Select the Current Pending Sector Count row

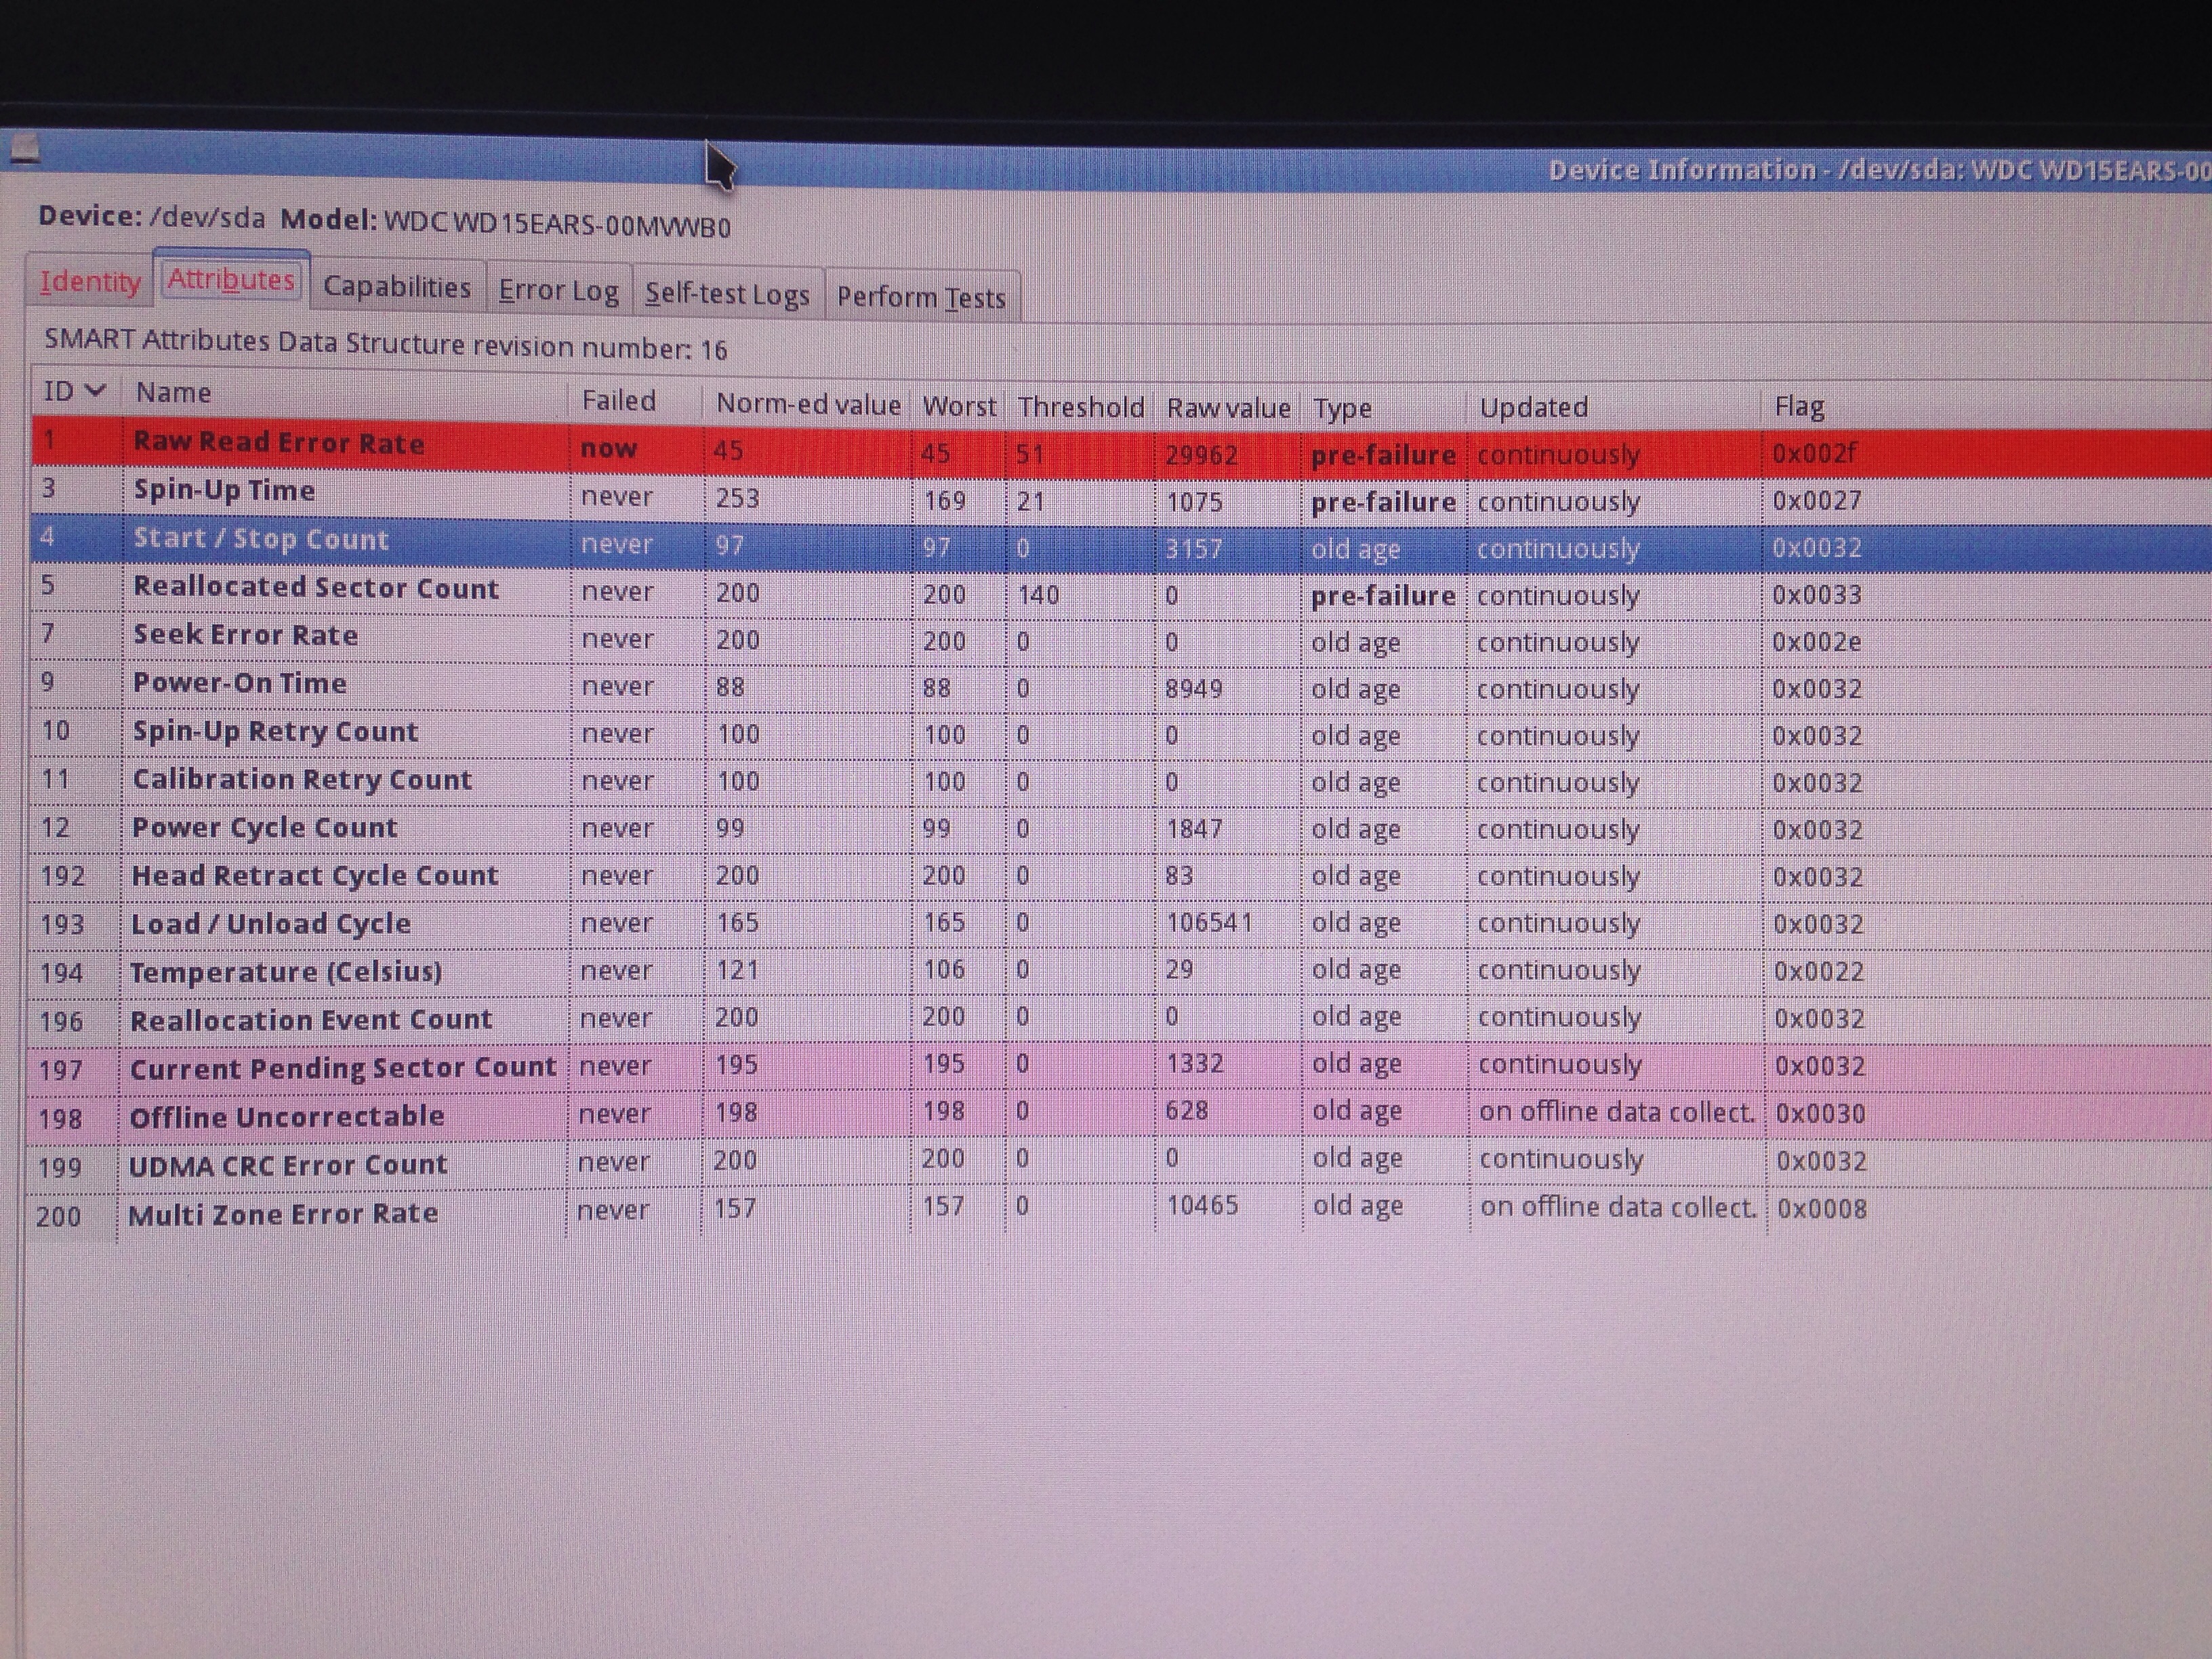tap(342, 1068)
